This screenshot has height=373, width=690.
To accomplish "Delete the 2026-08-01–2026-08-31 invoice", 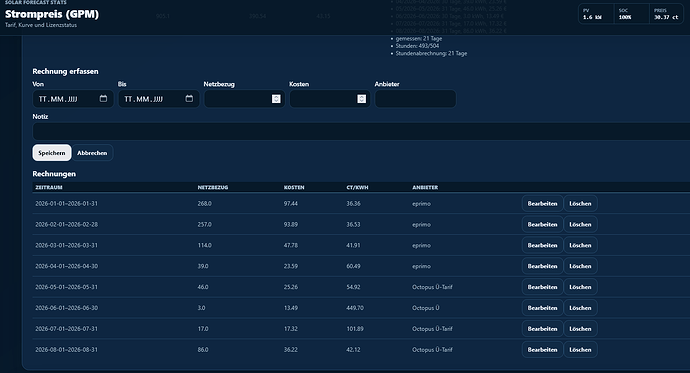I will [580, 350].
